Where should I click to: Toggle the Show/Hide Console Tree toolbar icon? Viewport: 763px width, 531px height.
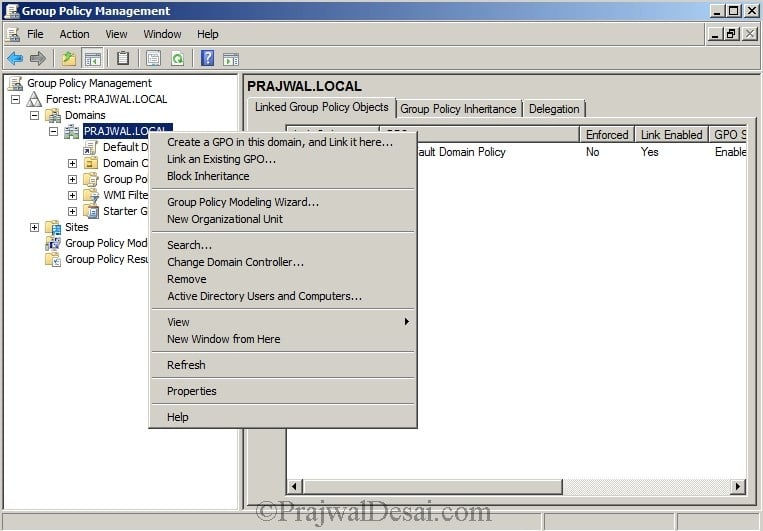tap(92, 59)
